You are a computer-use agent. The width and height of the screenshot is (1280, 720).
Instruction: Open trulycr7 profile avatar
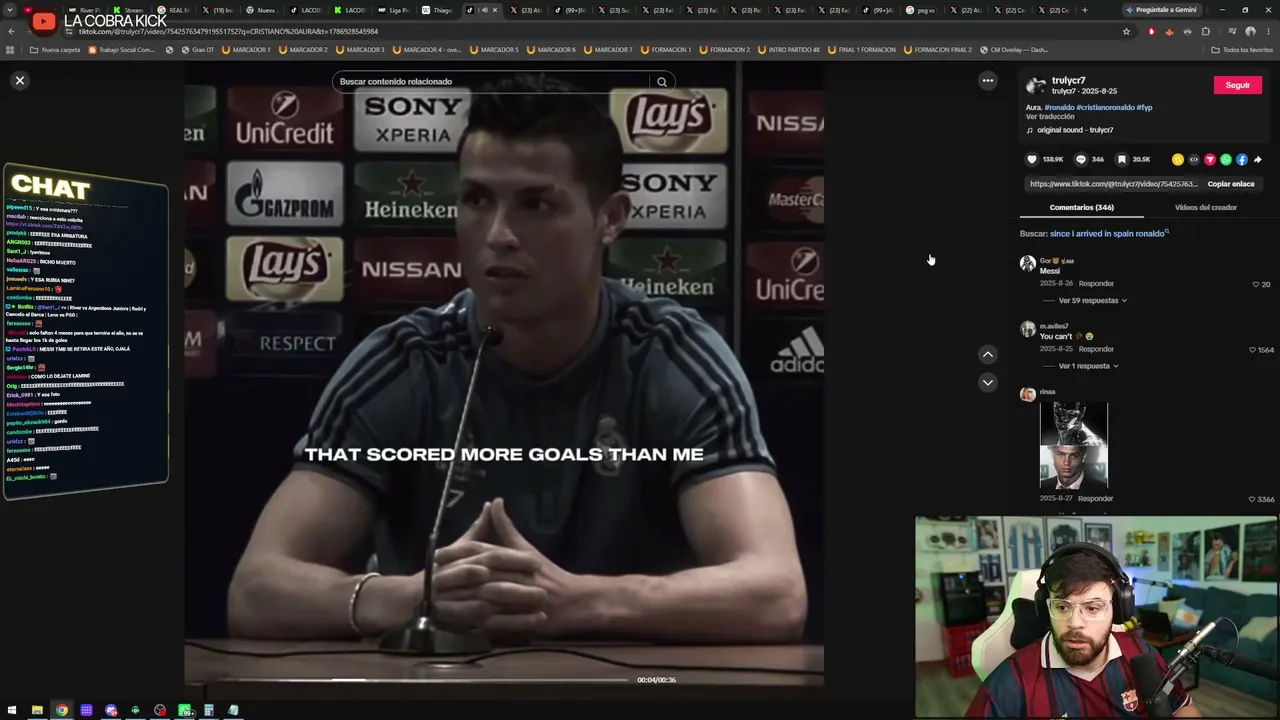(1036, 86)
